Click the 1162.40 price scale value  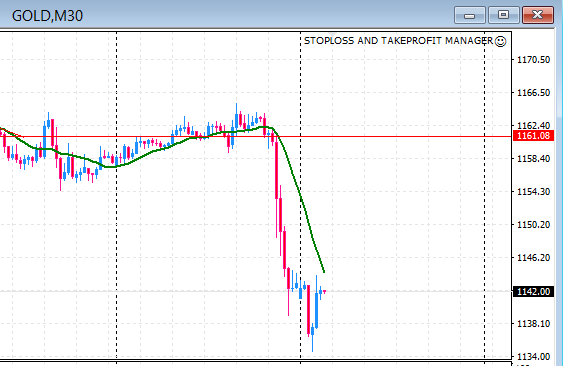click(x=533, y=125)
